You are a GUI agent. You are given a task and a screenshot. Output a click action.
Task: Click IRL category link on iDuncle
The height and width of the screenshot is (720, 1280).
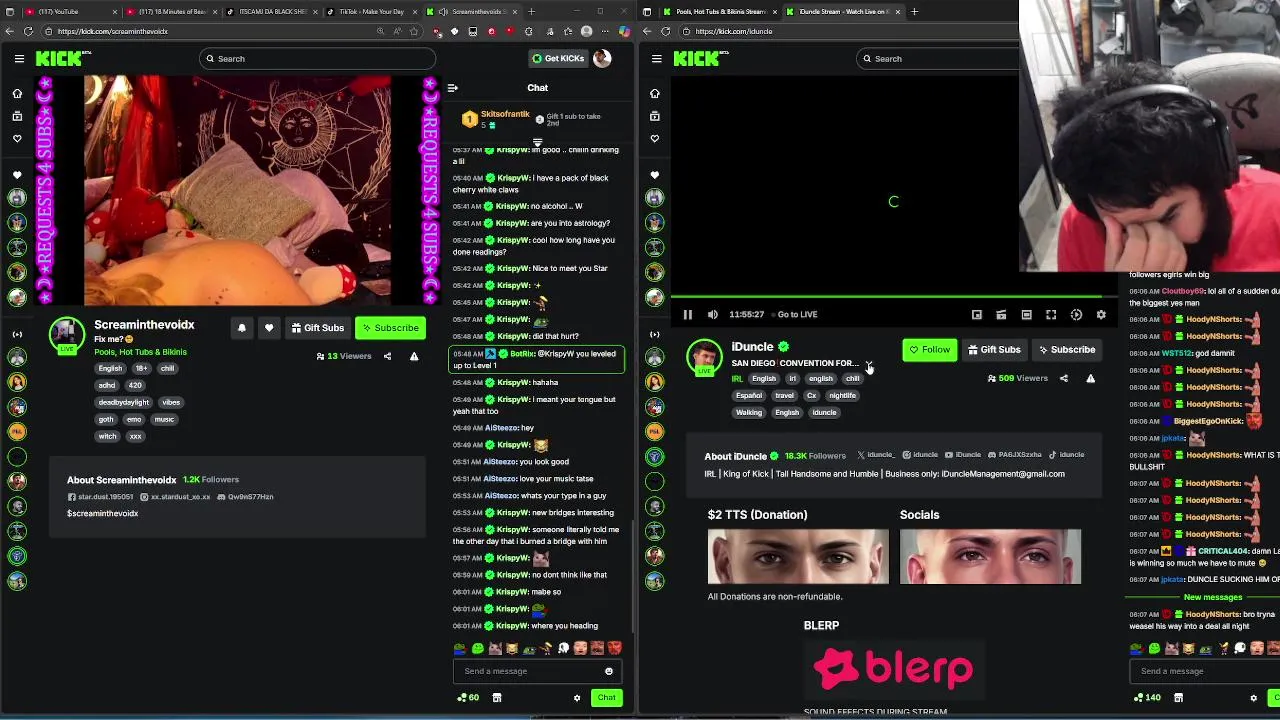(737, 379)
